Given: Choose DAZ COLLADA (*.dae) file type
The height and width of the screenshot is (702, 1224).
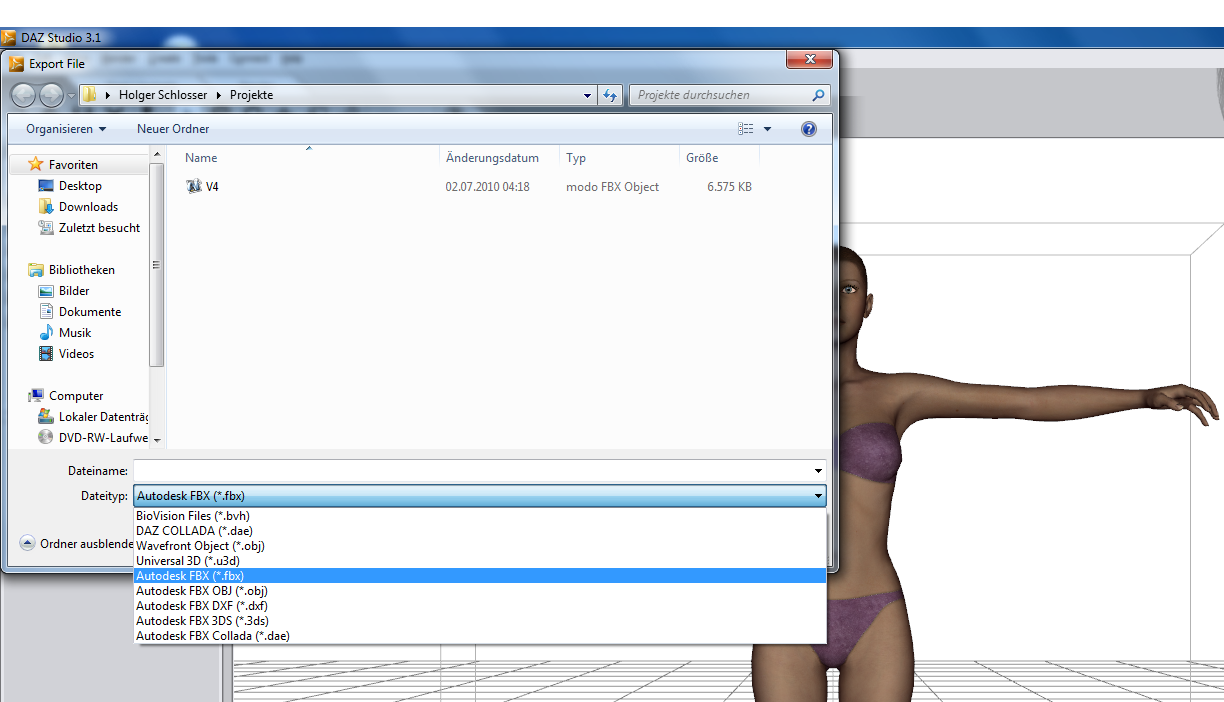Looking at the screenshot, I should coord(480,531).
